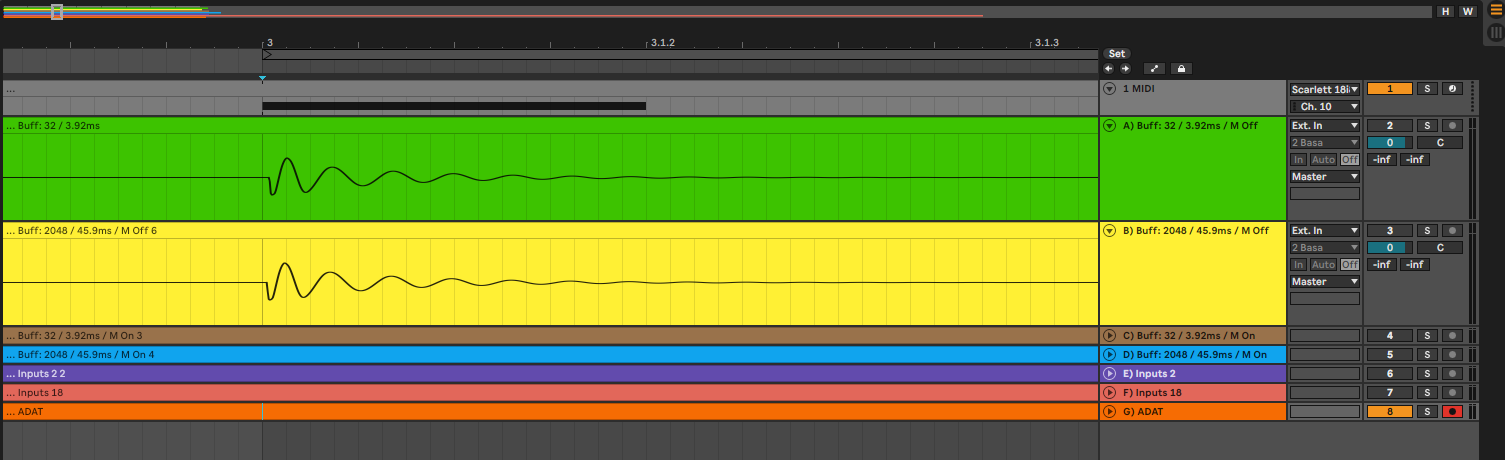Image resolution: width=1505 pixels, height=460 pixels.
Task: Open the Scarlett 18i MIDI input dropdown
Action: (x=1325, y=89)
